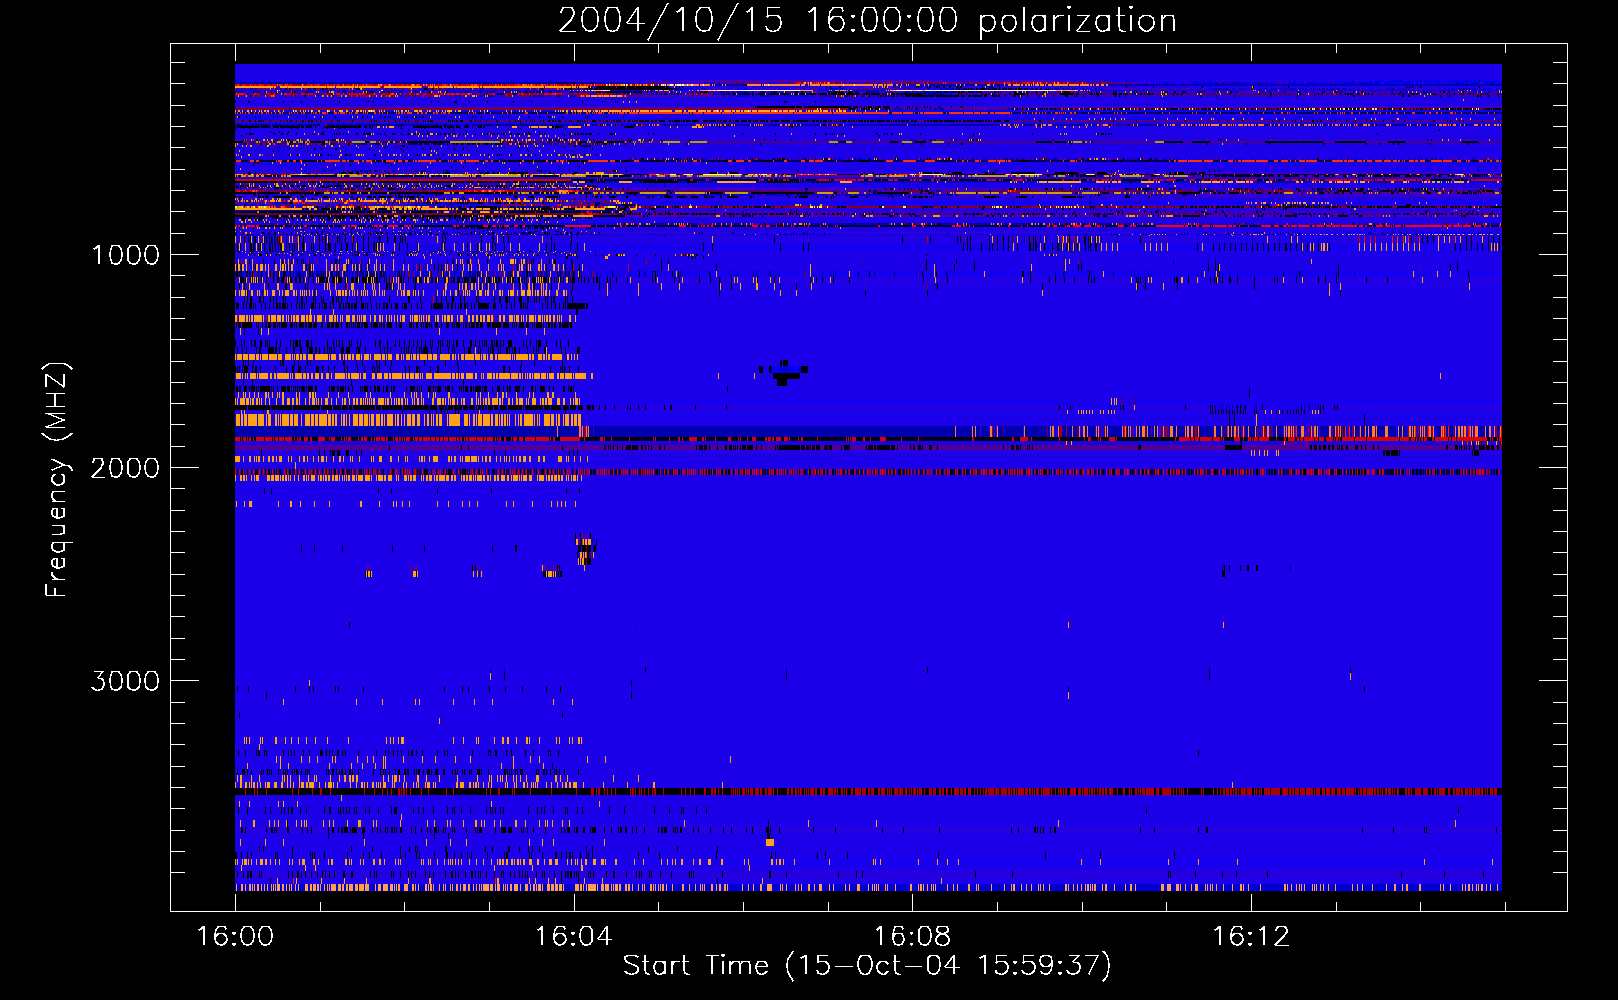
Task: Click the 3000 frequency tick label
Action: (x=125, y=681)
